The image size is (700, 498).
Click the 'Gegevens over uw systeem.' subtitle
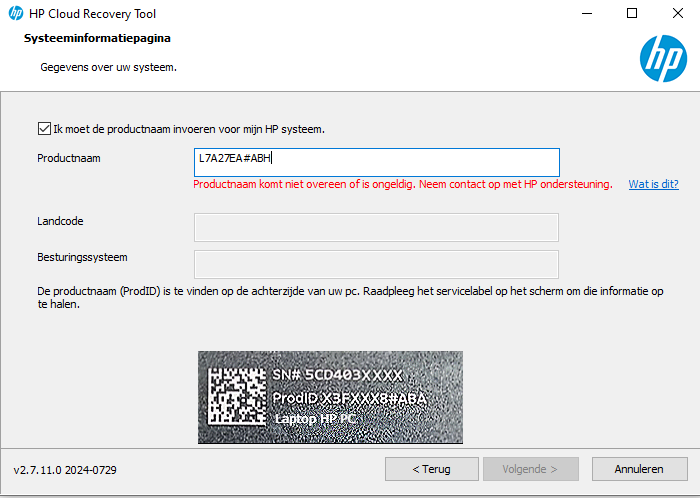(x=108, y=67)
